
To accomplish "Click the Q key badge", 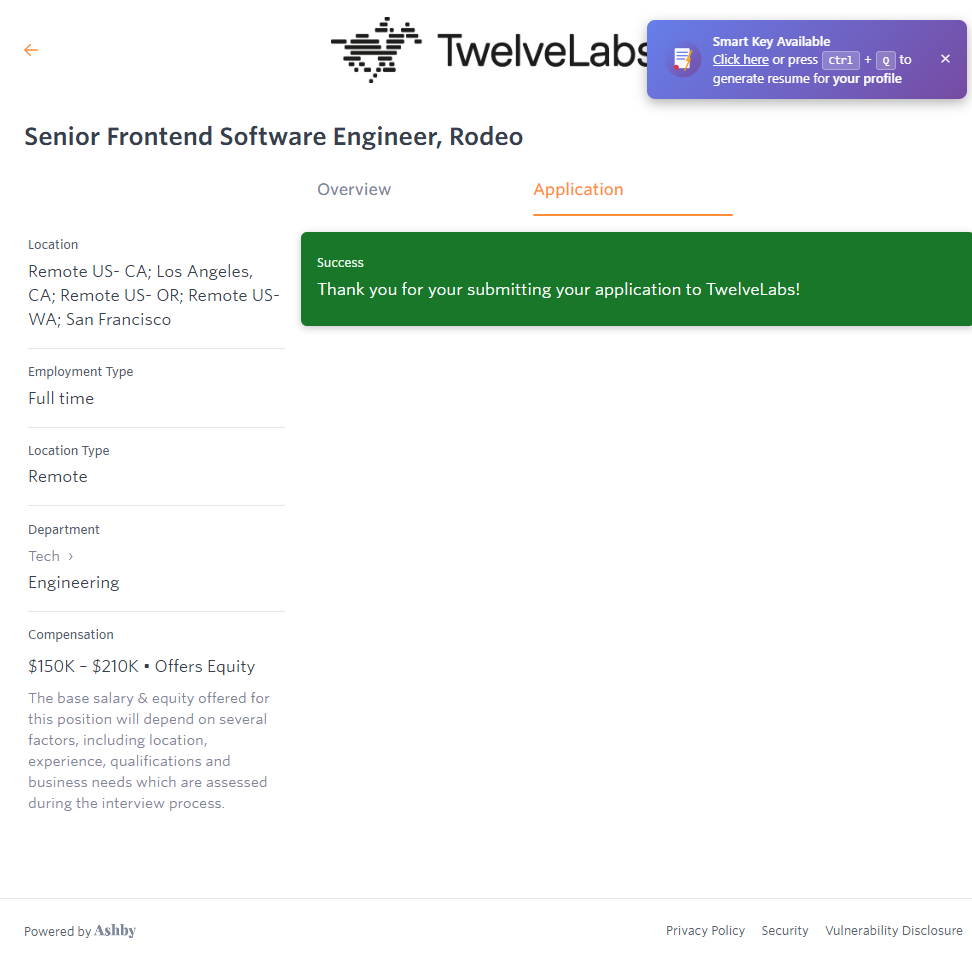I will 885,60.
